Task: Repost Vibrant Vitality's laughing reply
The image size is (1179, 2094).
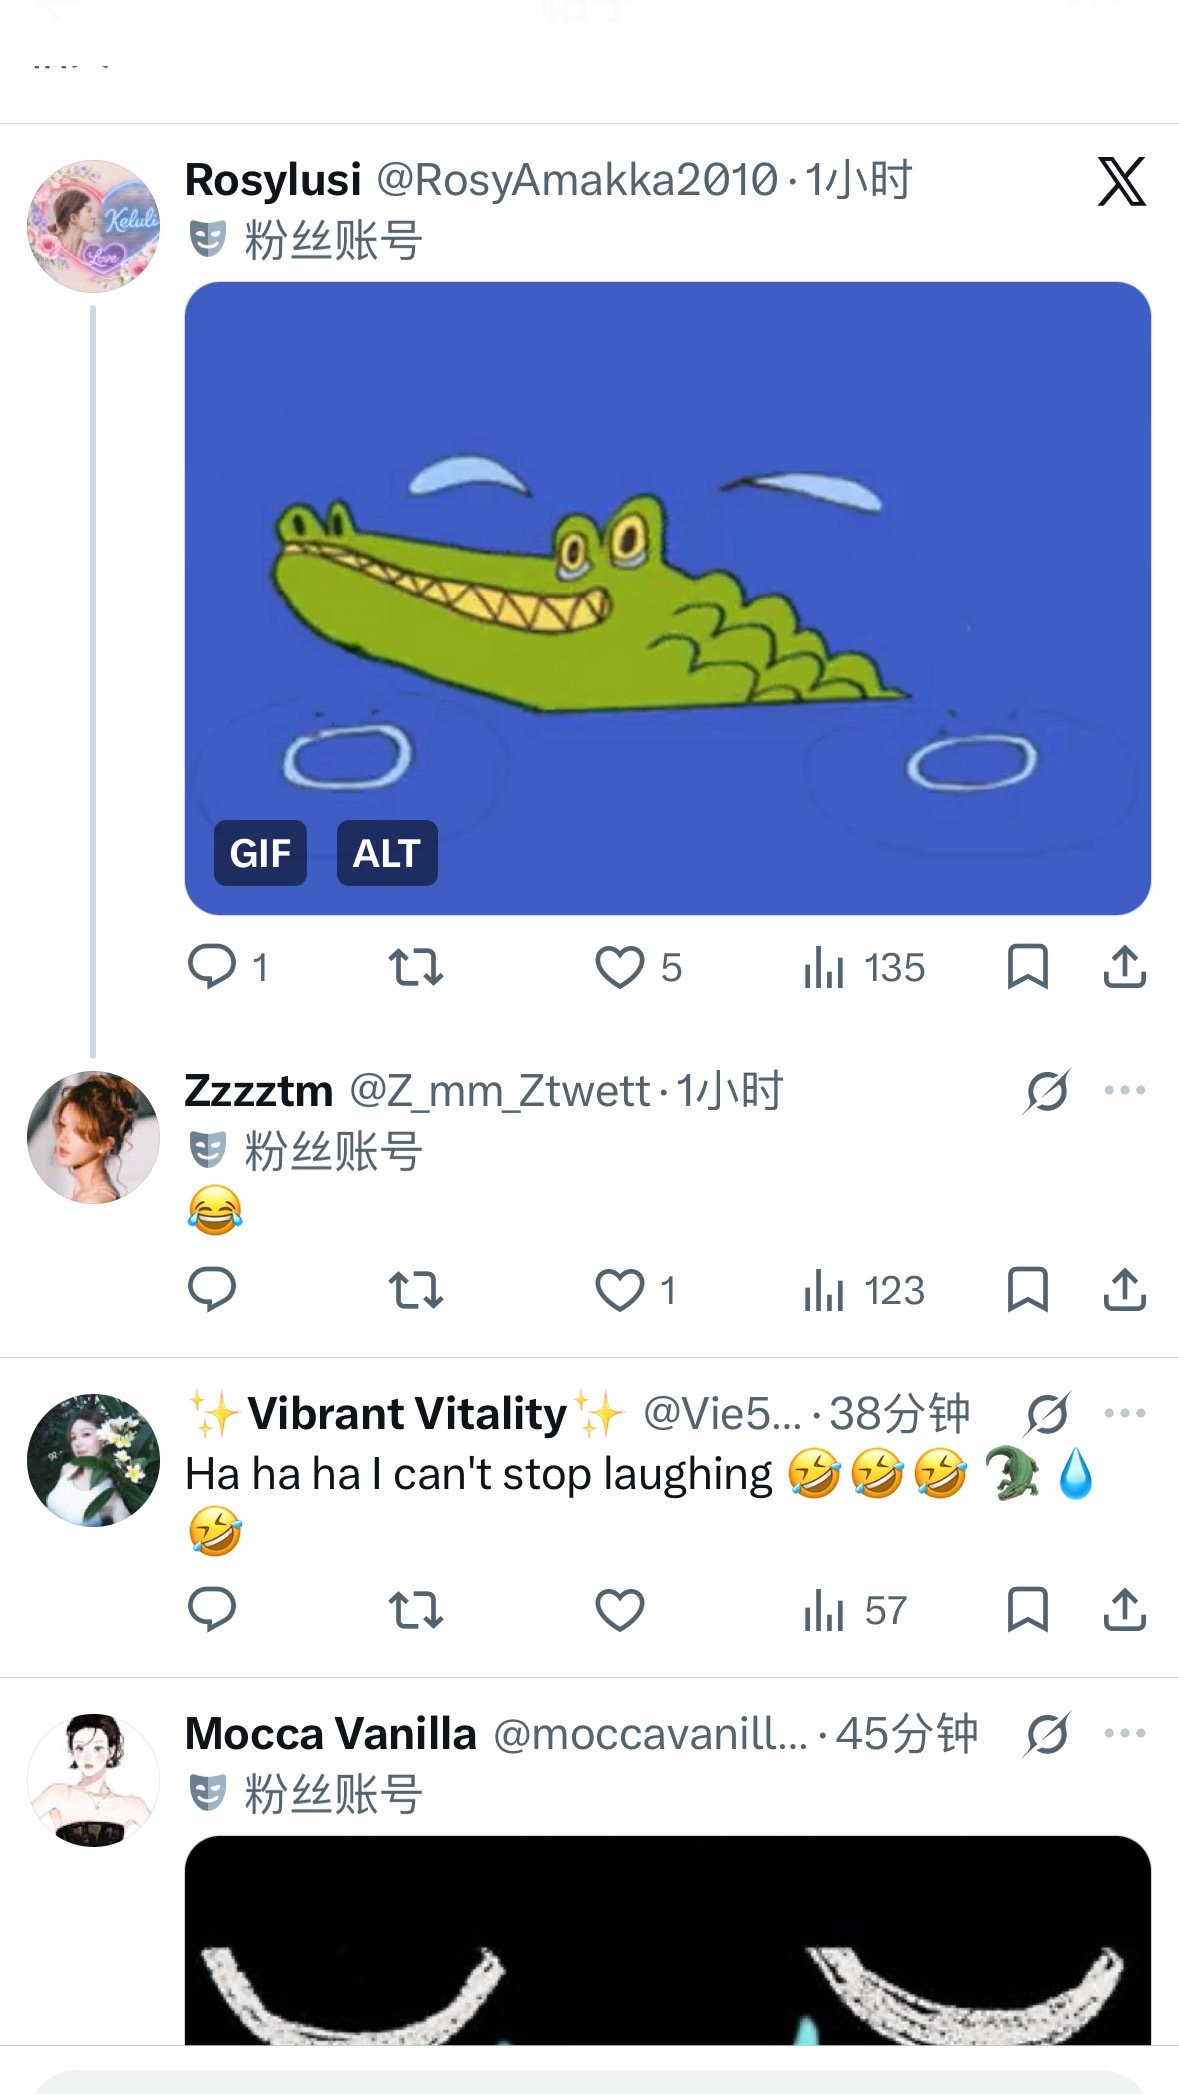Action: click(x=415, y=1610)
